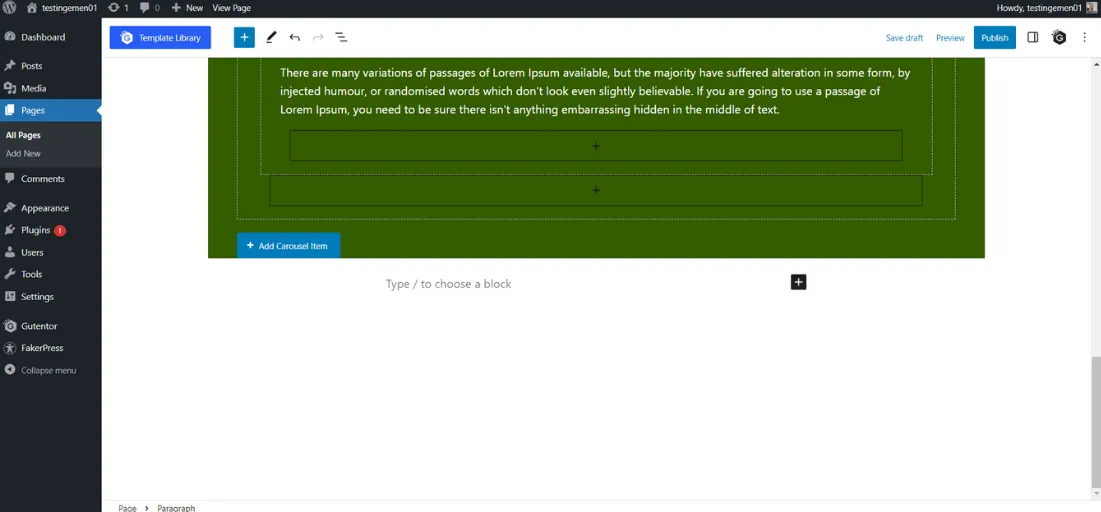Click the user avatar in admin bar
The height and width of the screenshot is (512, 1101).
point(1092,8)
